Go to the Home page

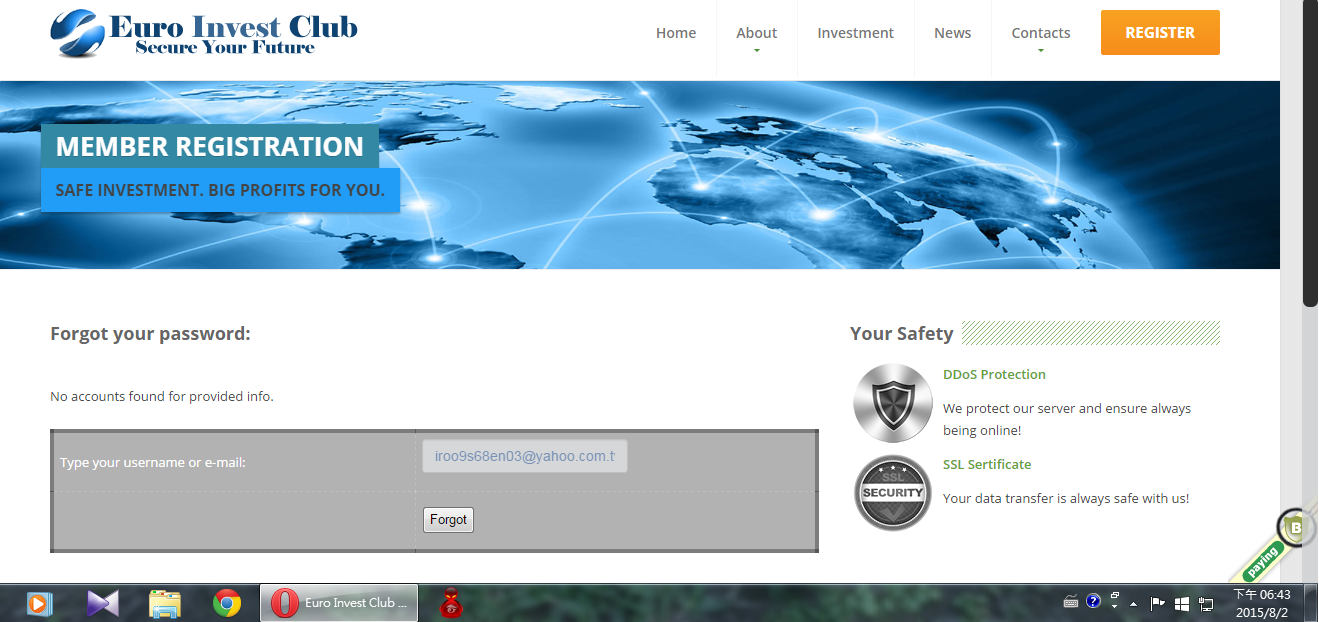pyautogui.click(x=676, y=33)
